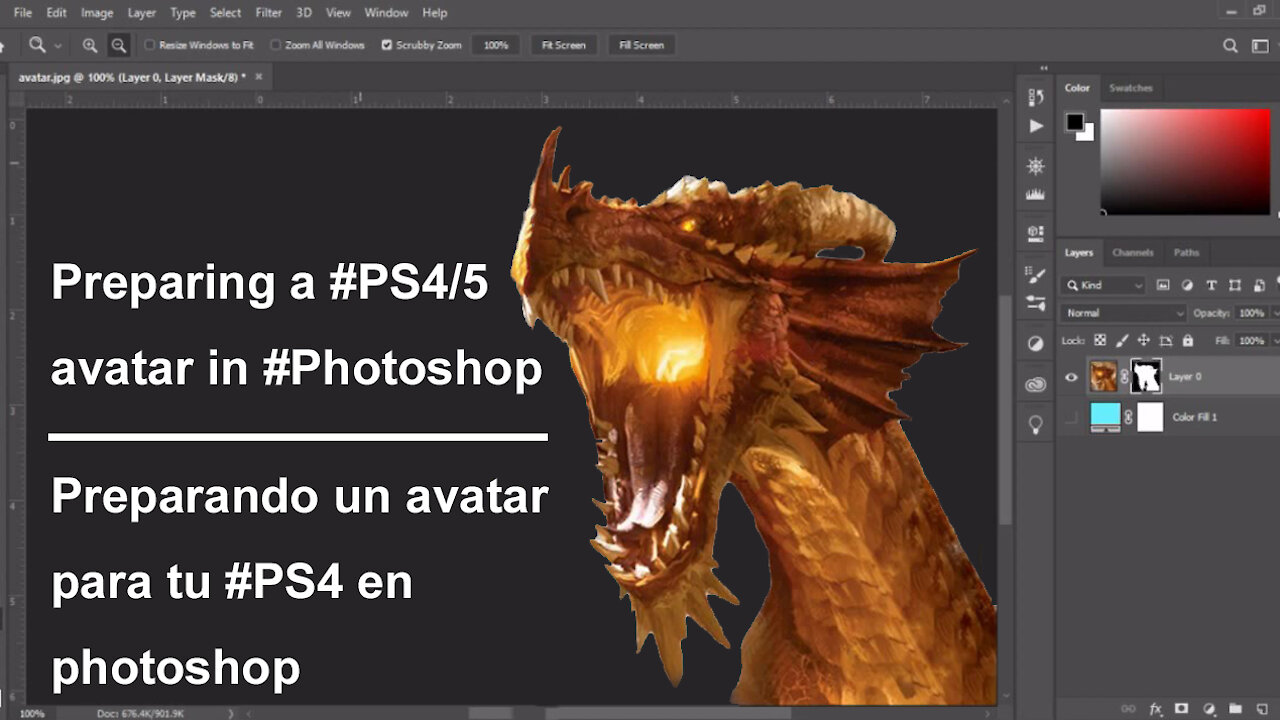Lock transparent pixels on layer

(1100, 340)
